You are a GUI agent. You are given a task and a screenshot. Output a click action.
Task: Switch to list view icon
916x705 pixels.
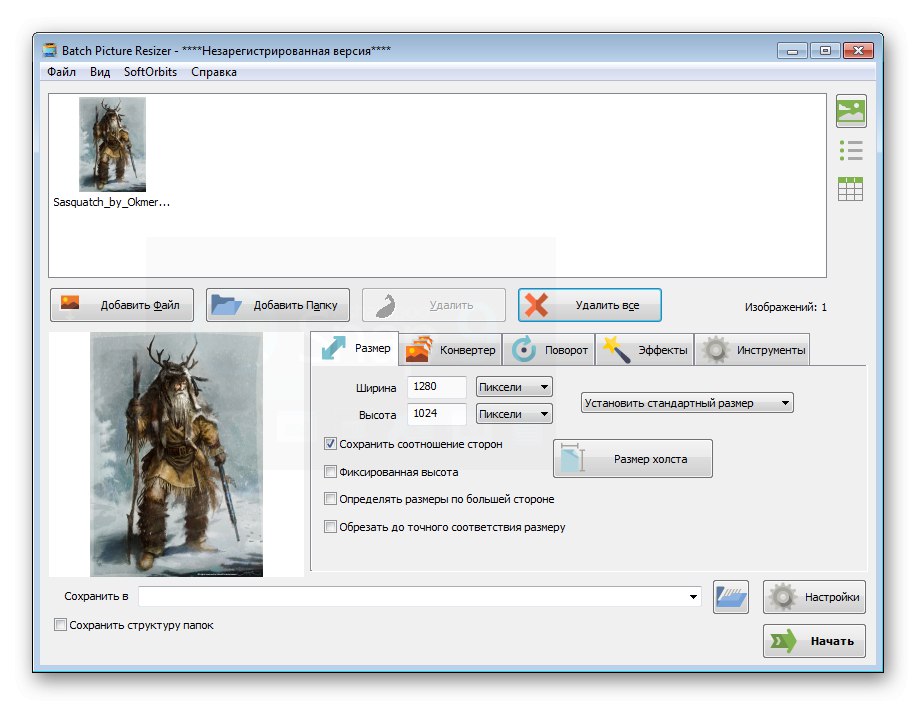[851, 151]
